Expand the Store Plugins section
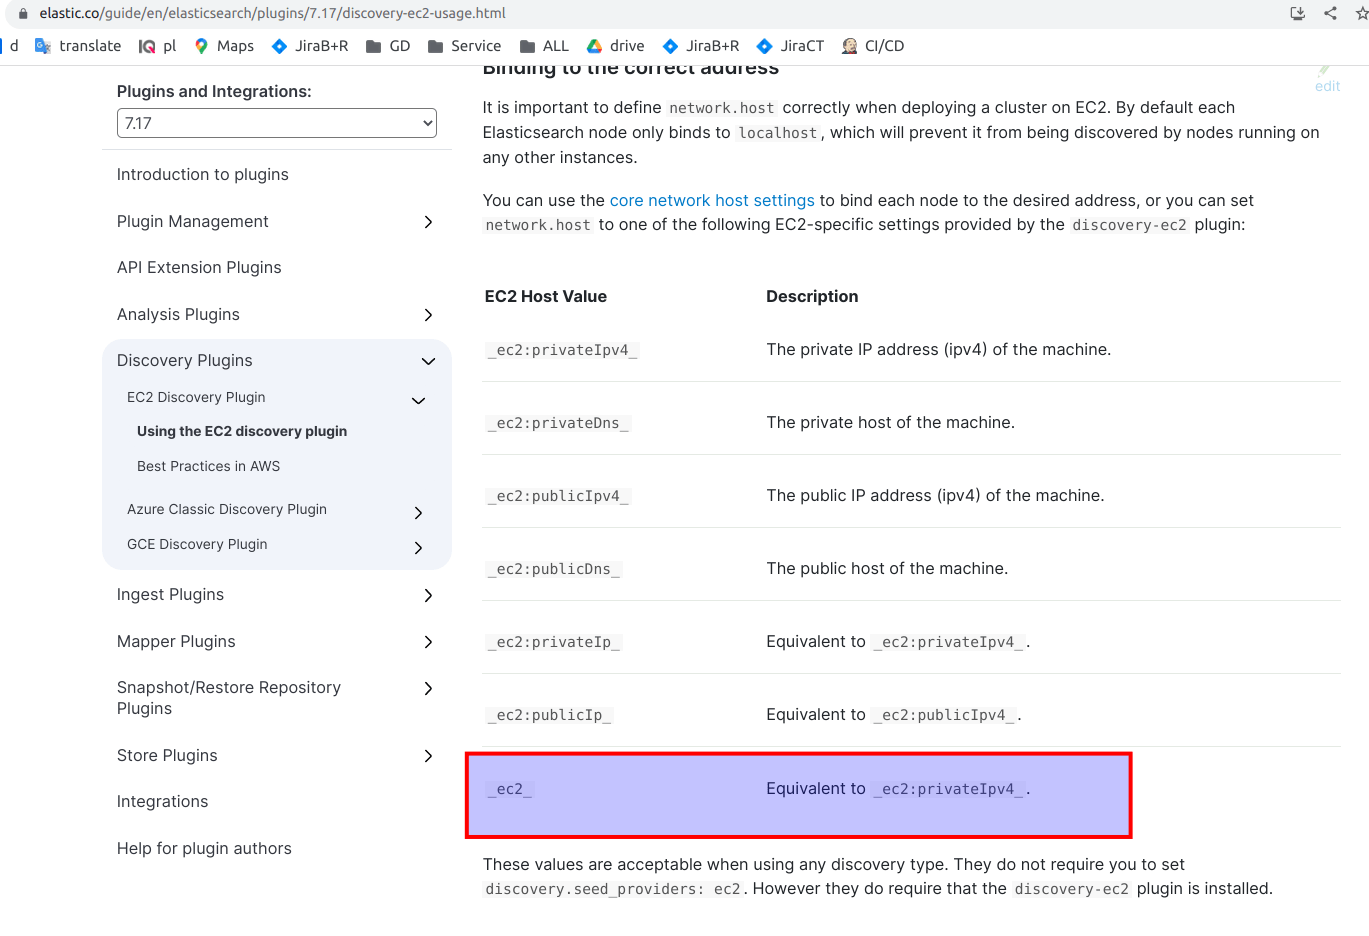 pos(428,756)
